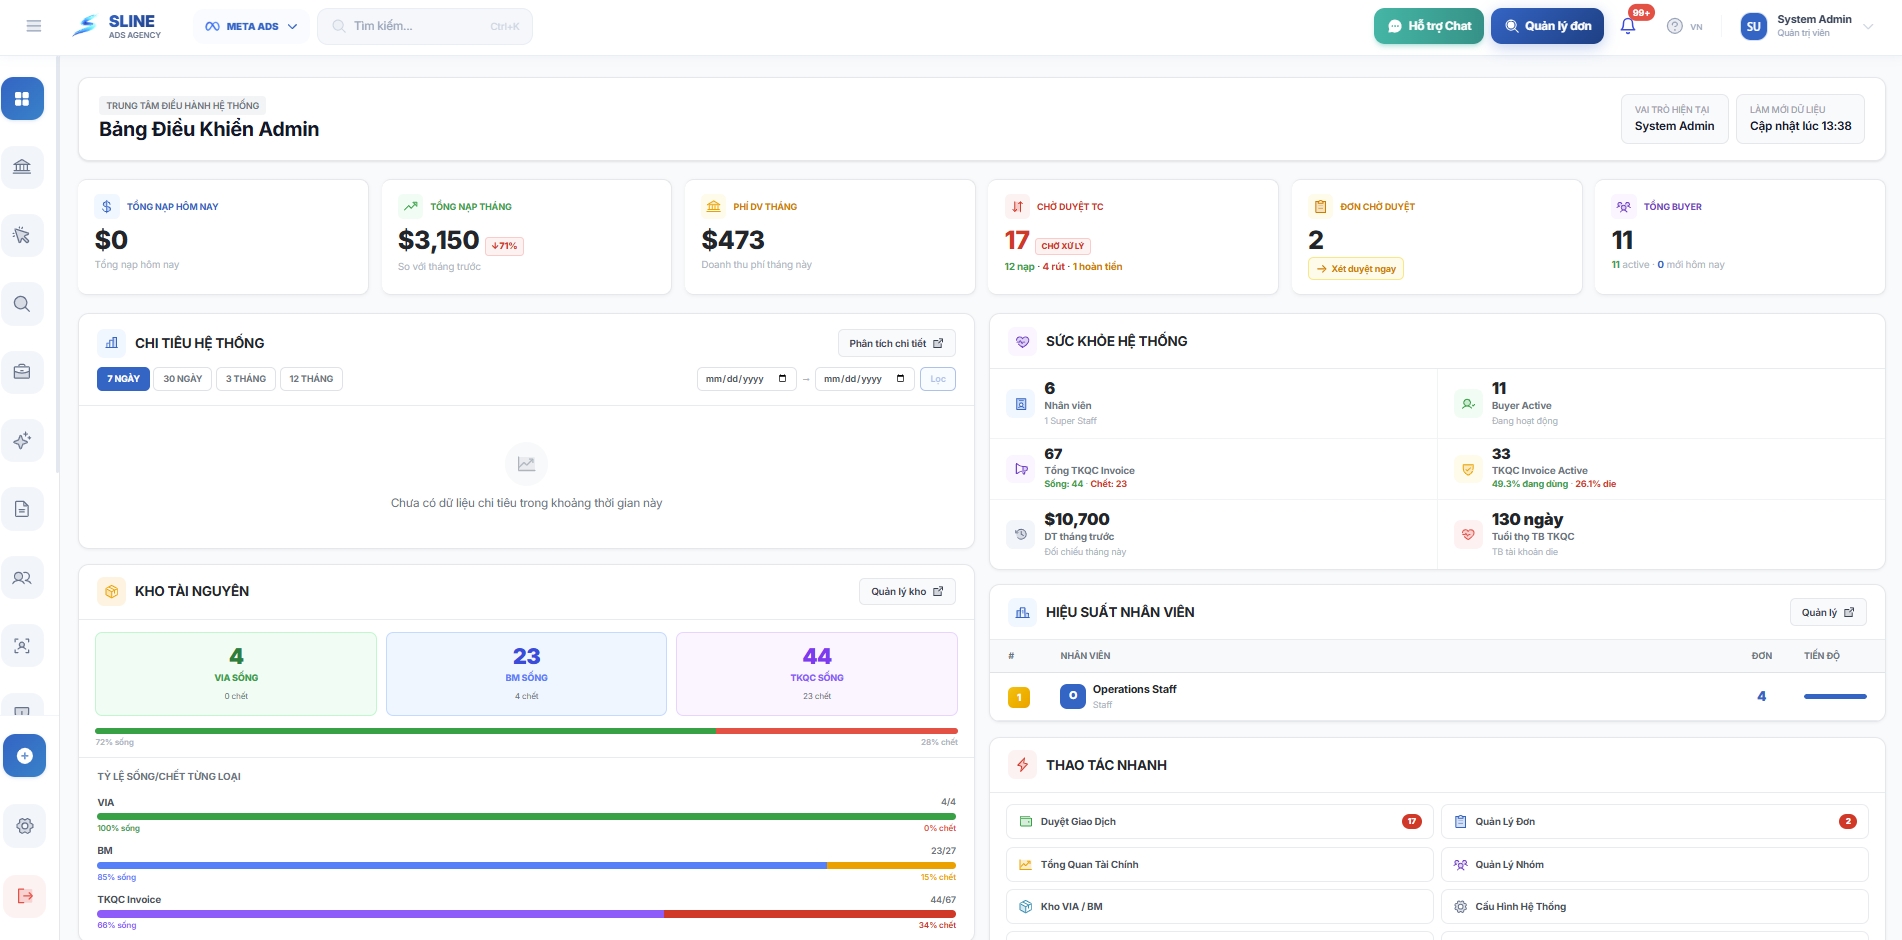Select the 12 THÁNG range tab
1902x940 pixels.
(311, 379)
